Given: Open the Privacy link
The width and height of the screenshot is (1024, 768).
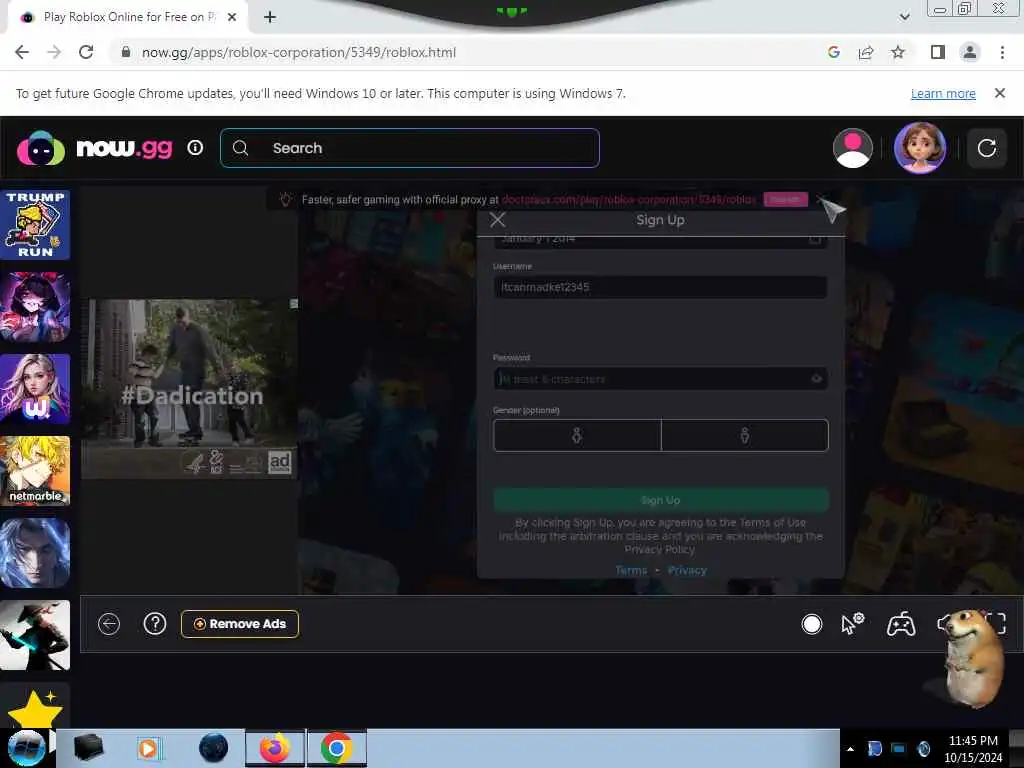Looking at the screenshot, I should tap(687, 570).
